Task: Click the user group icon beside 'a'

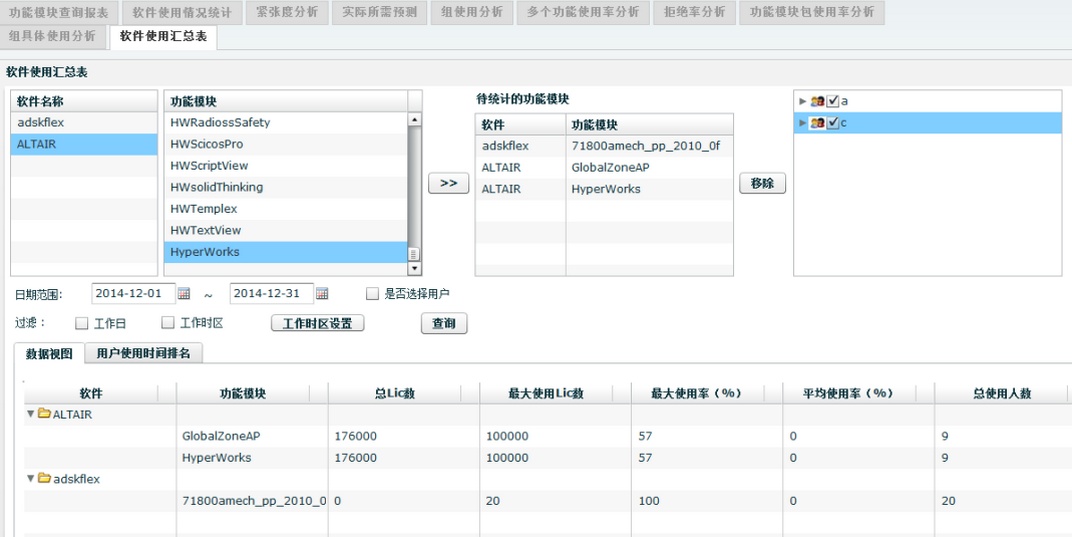Action: (818, 101)
